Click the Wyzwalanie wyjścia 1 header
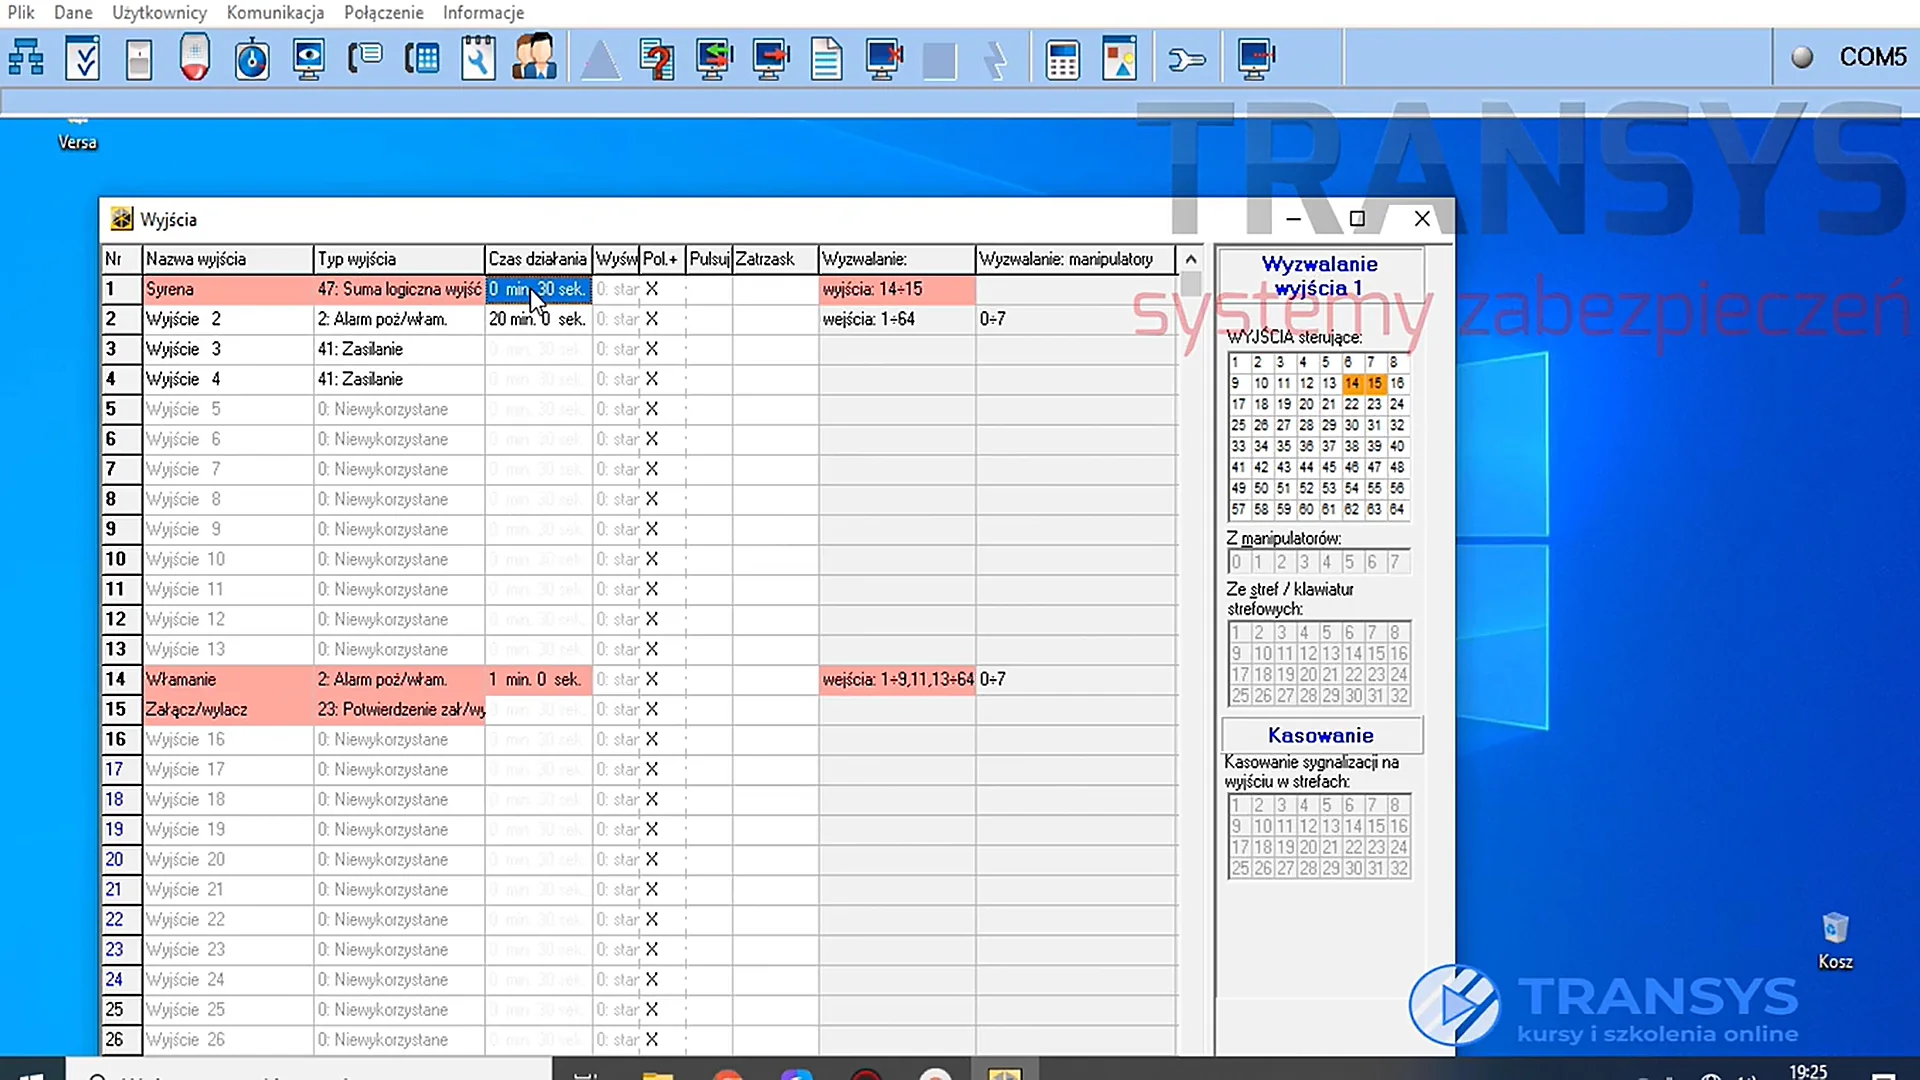 tap(1320, 276)
